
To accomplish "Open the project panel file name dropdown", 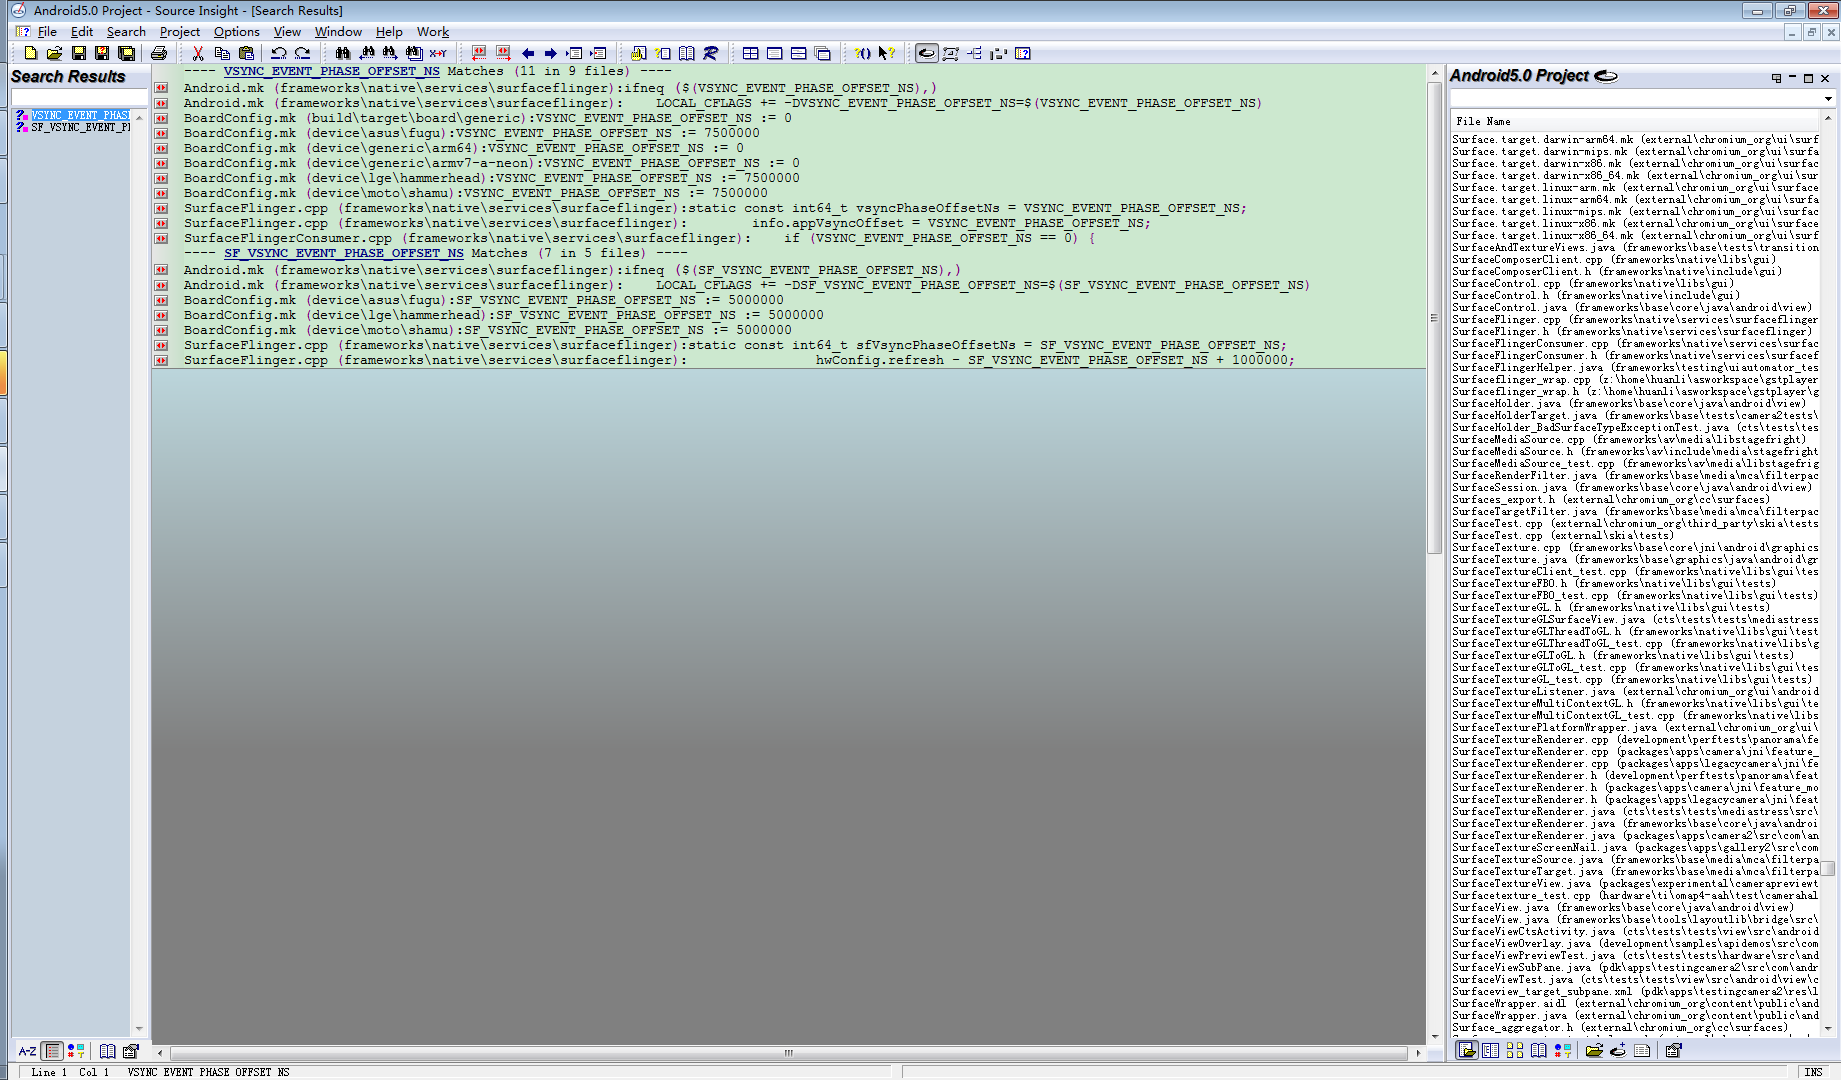I will tap(1828, 99).
